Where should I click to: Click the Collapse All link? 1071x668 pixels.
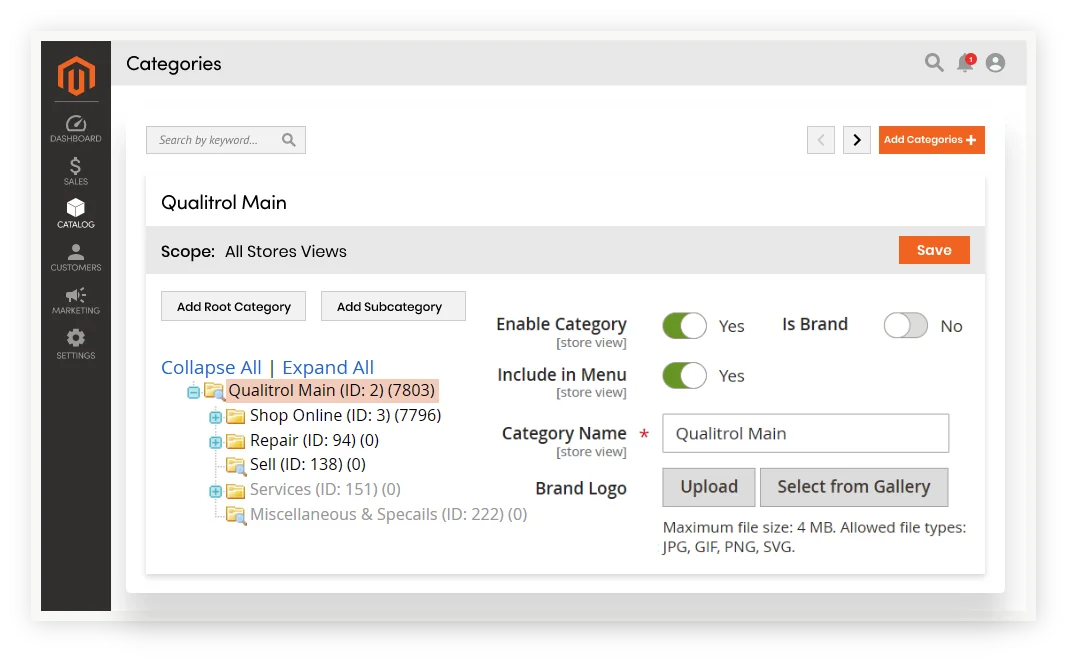pos(211,367)
